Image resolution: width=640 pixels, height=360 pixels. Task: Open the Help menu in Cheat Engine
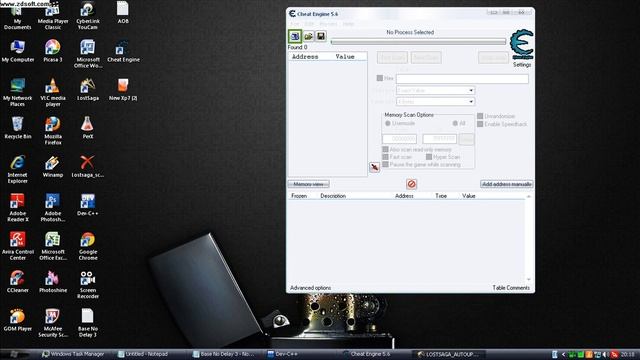point(348,24)
